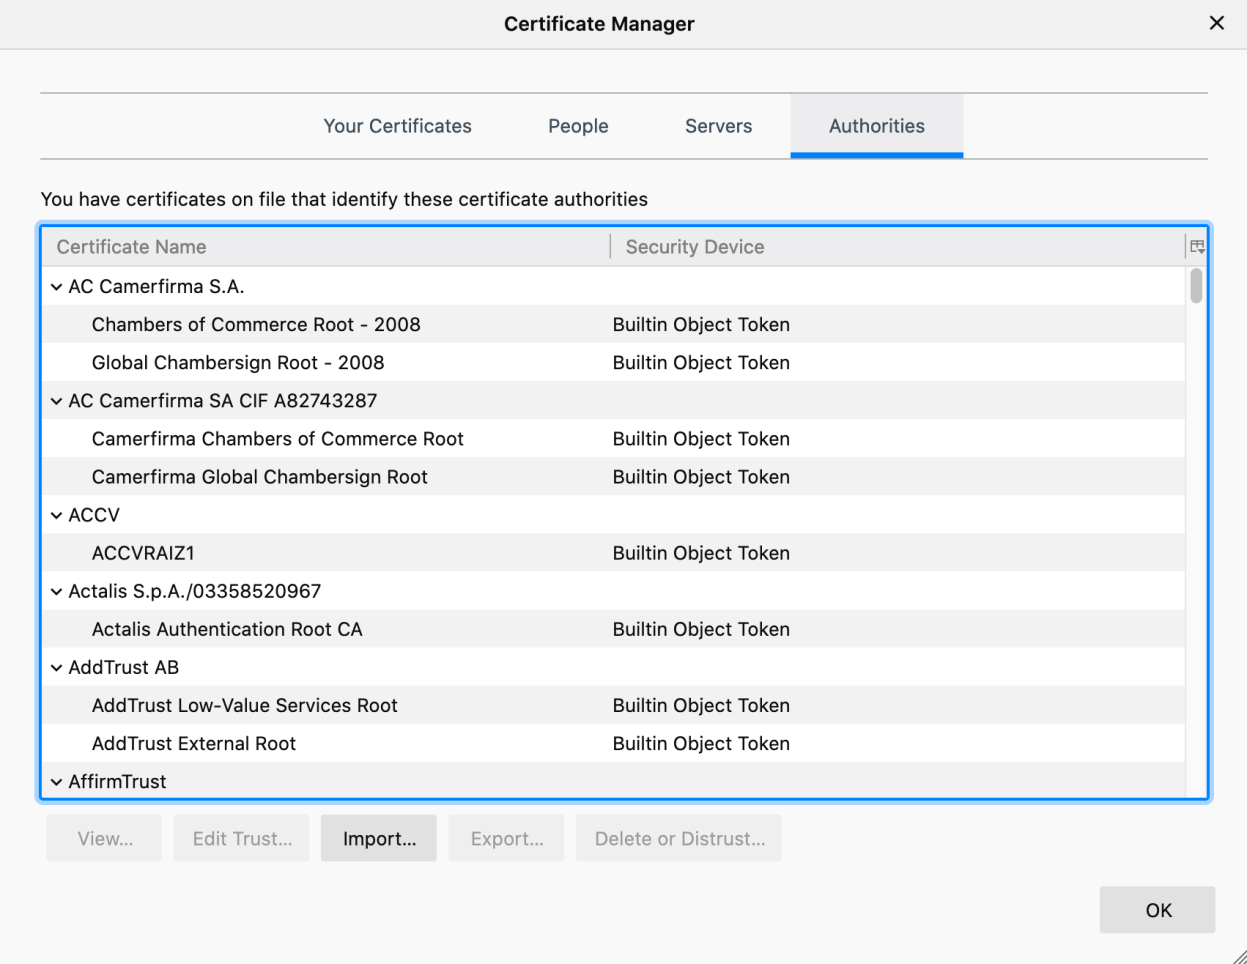Collapse the AC Camerfirma SA CIF A82743287 group
Viewport: 1247px width, 964px height.
[x=56, y=401]
